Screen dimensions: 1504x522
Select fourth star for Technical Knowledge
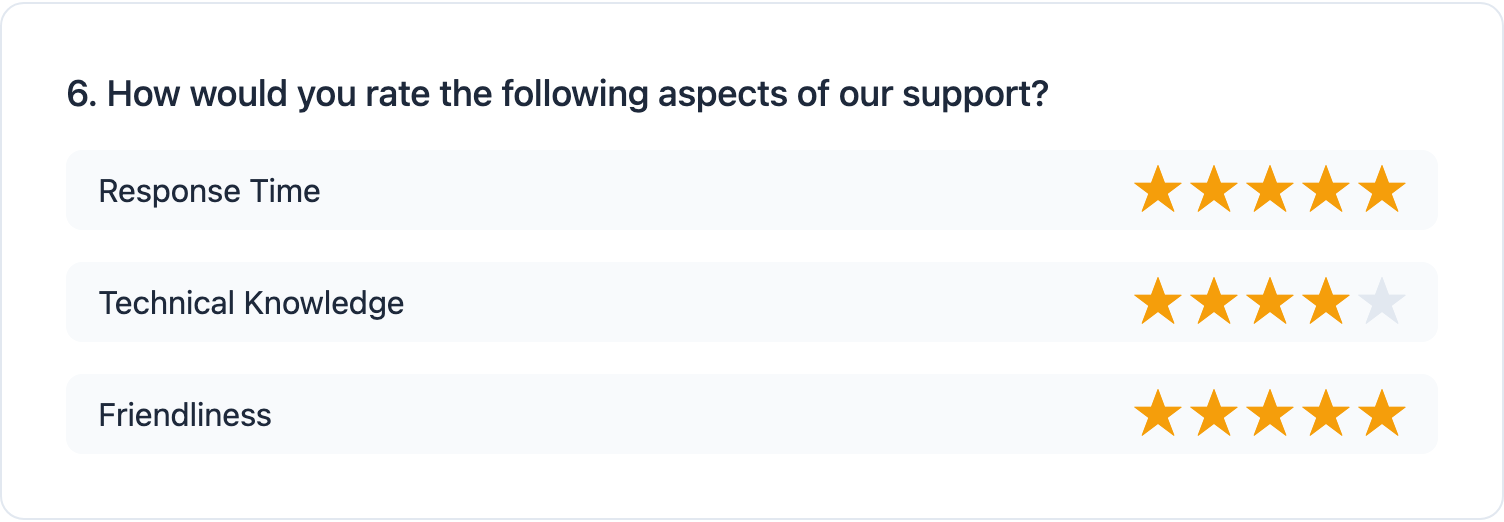(x=1326, y=302)
